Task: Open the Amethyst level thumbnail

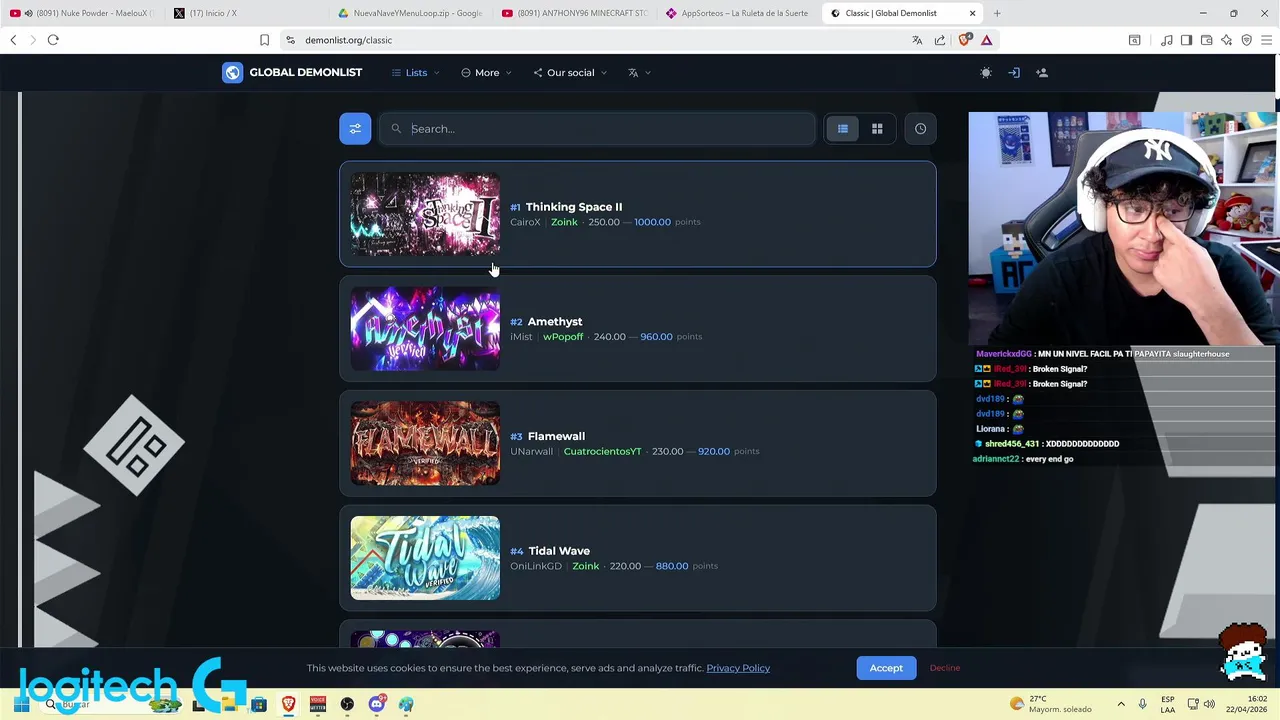Action: click(425, 329)
